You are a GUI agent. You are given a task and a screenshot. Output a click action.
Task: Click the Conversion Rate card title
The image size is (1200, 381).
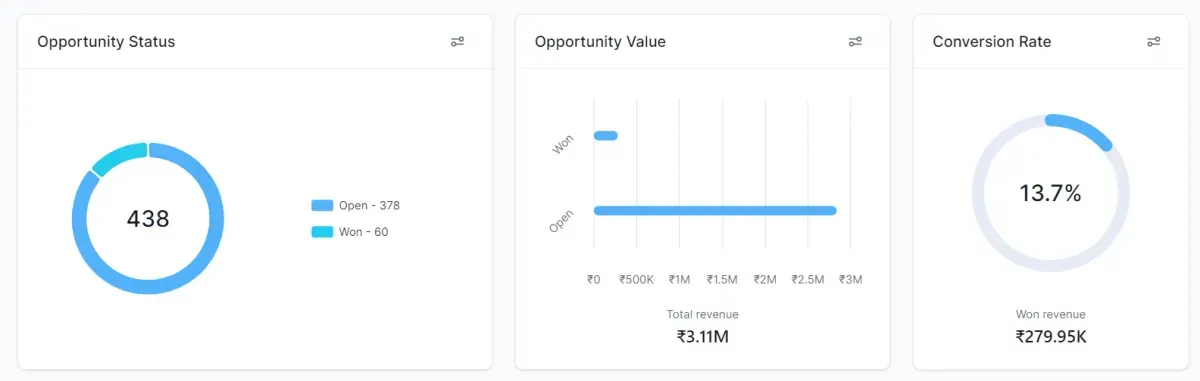click(992, 42)
